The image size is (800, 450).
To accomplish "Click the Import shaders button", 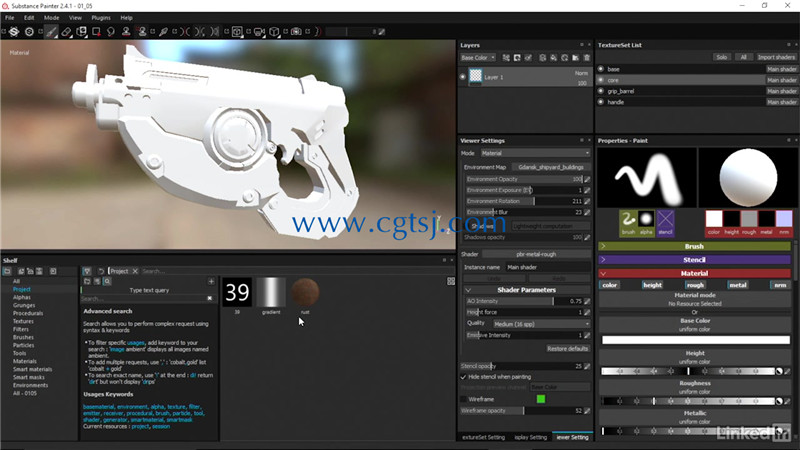I will coord(776,57).
